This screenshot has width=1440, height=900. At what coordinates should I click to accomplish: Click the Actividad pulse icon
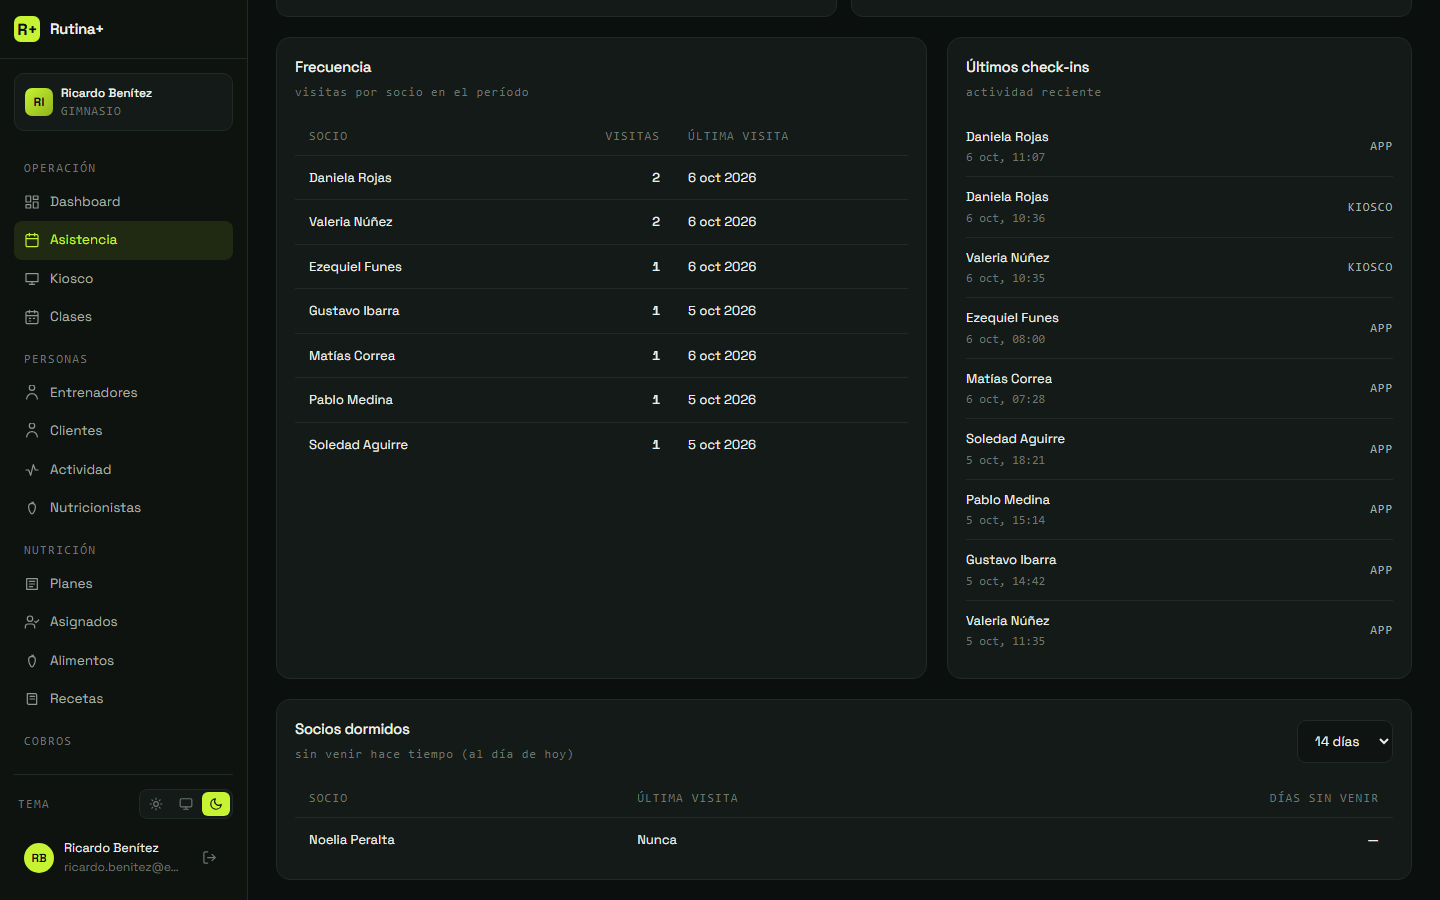(x=32, y=470)
